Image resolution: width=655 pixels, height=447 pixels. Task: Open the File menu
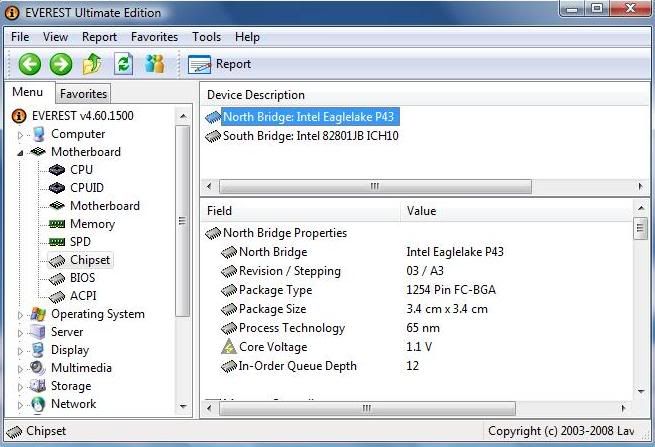pyautogui.click(x=20, y=37)
